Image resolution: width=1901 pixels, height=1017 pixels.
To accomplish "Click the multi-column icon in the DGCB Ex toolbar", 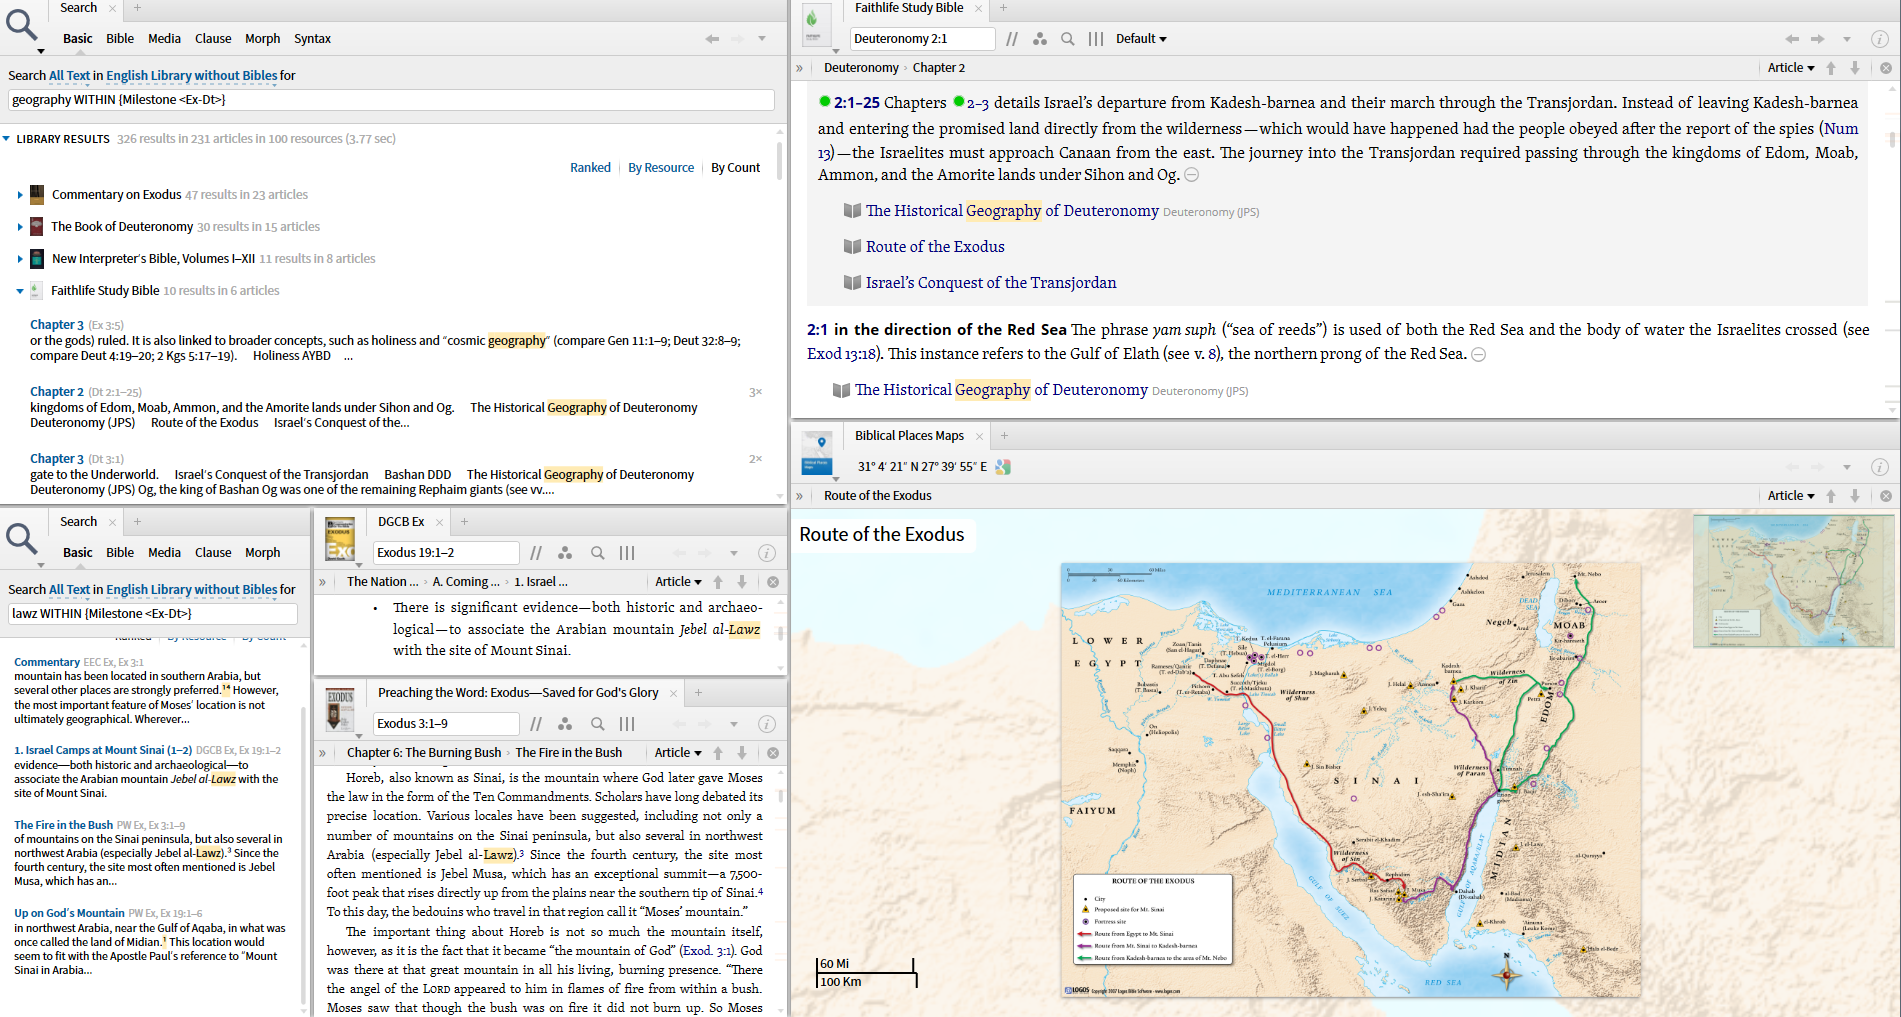I will tap(627, 553).
